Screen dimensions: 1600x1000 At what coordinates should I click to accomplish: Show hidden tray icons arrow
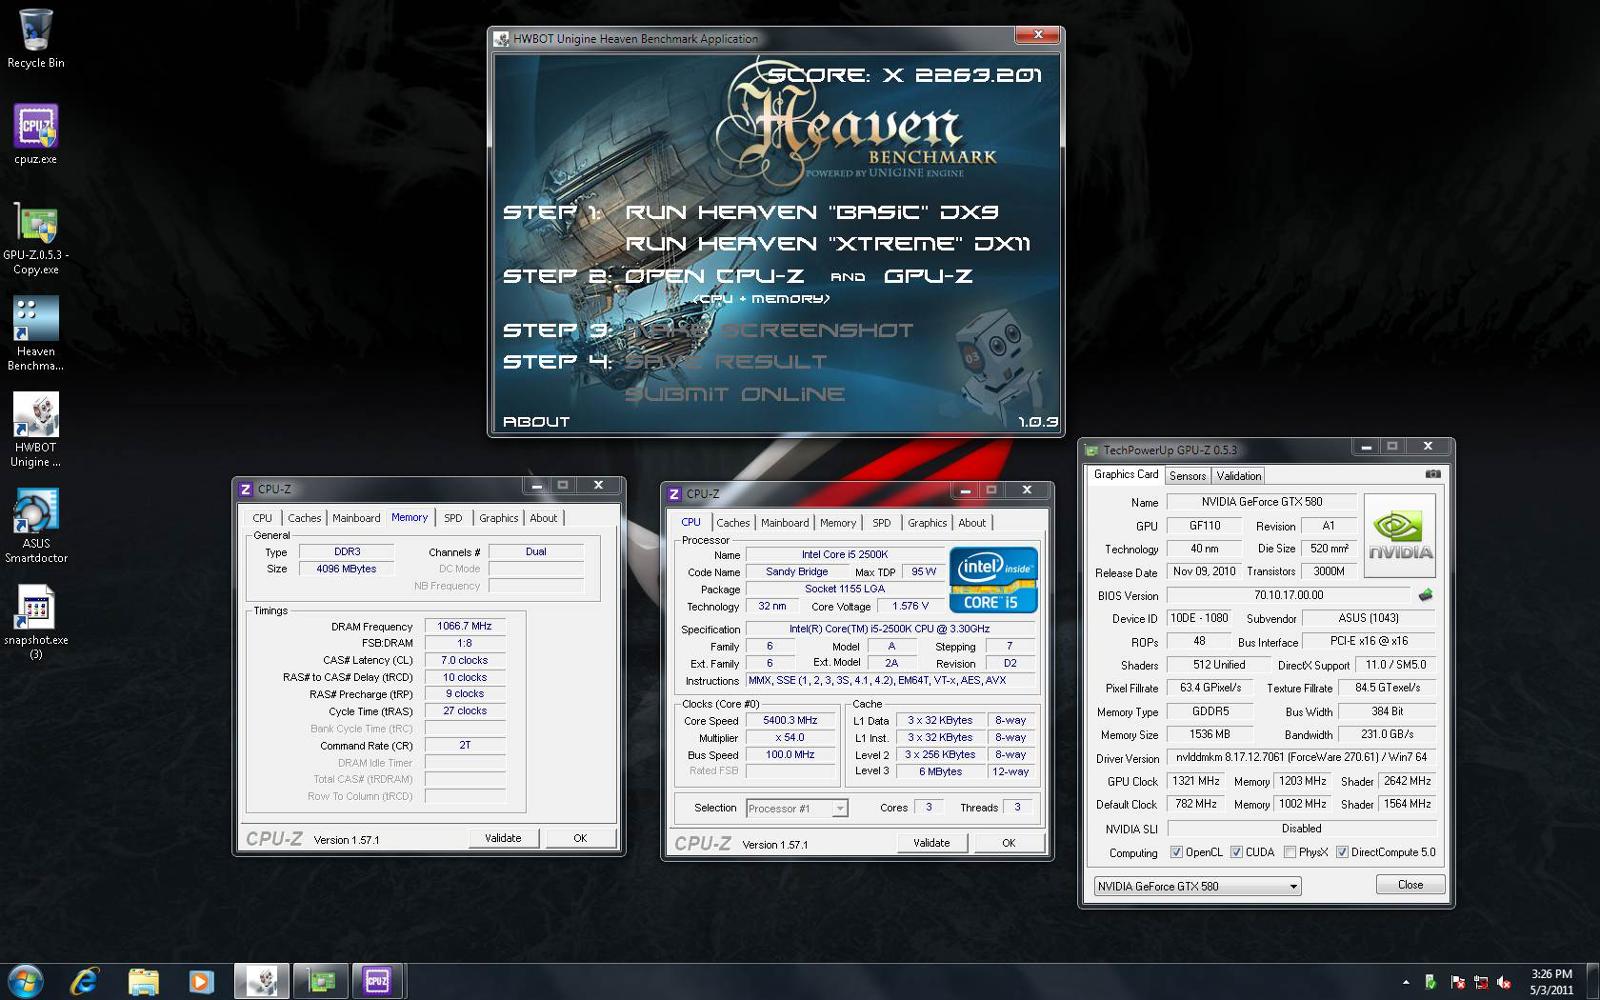(x=1406, y=983)
